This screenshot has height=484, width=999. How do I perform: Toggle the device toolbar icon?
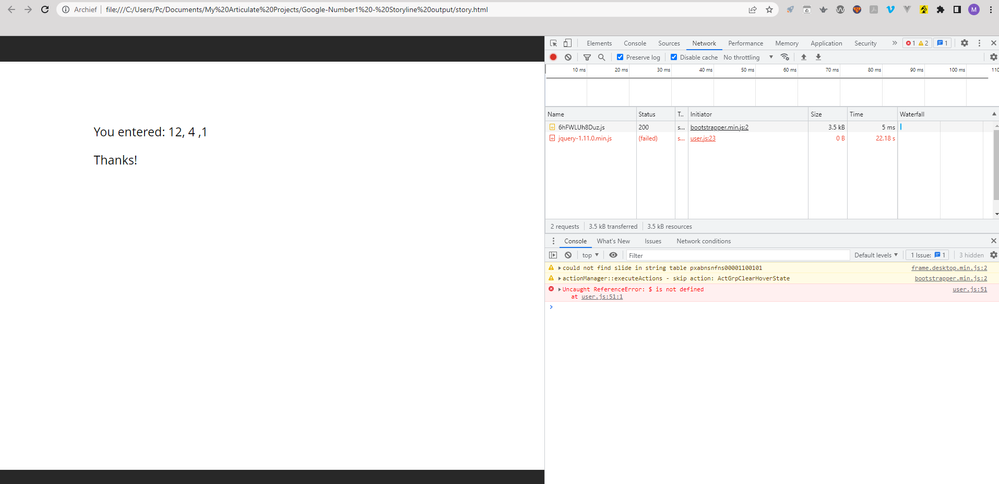[567, 43]
